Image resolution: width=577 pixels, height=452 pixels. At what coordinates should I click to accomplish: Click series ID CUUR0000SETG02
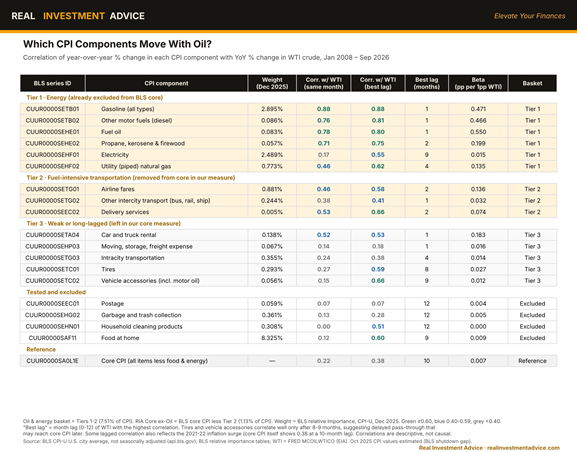(52, 200)
